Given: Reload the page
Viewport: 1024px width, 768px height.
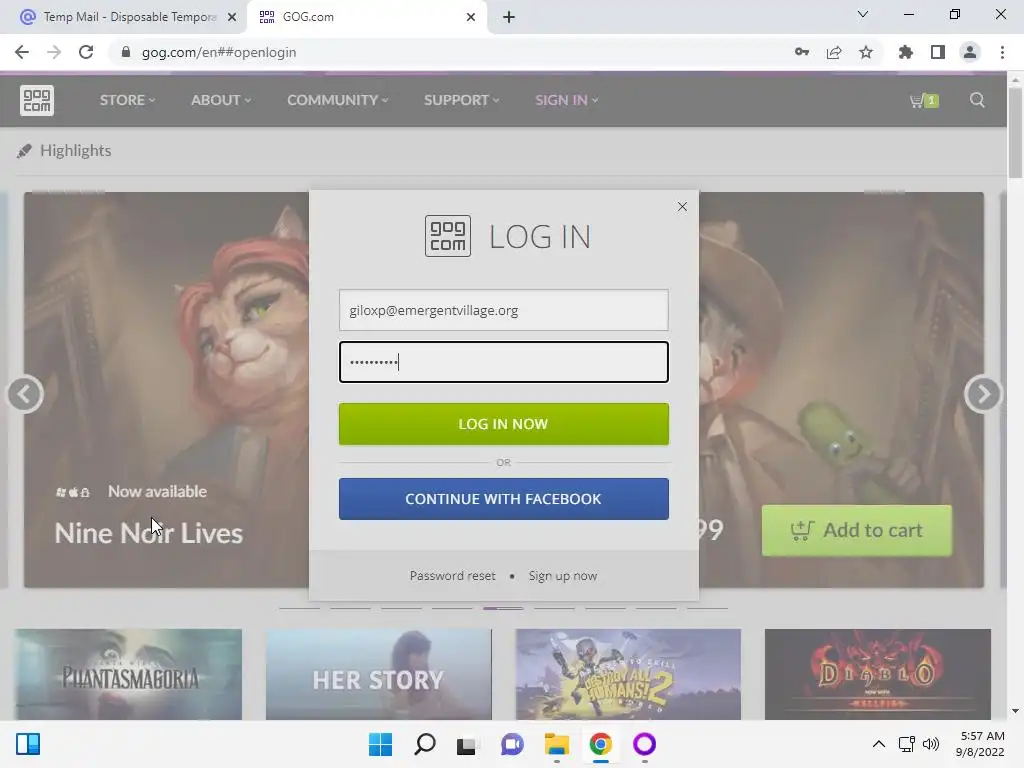Looking at the screenshot, I should (x=86, y=52).
